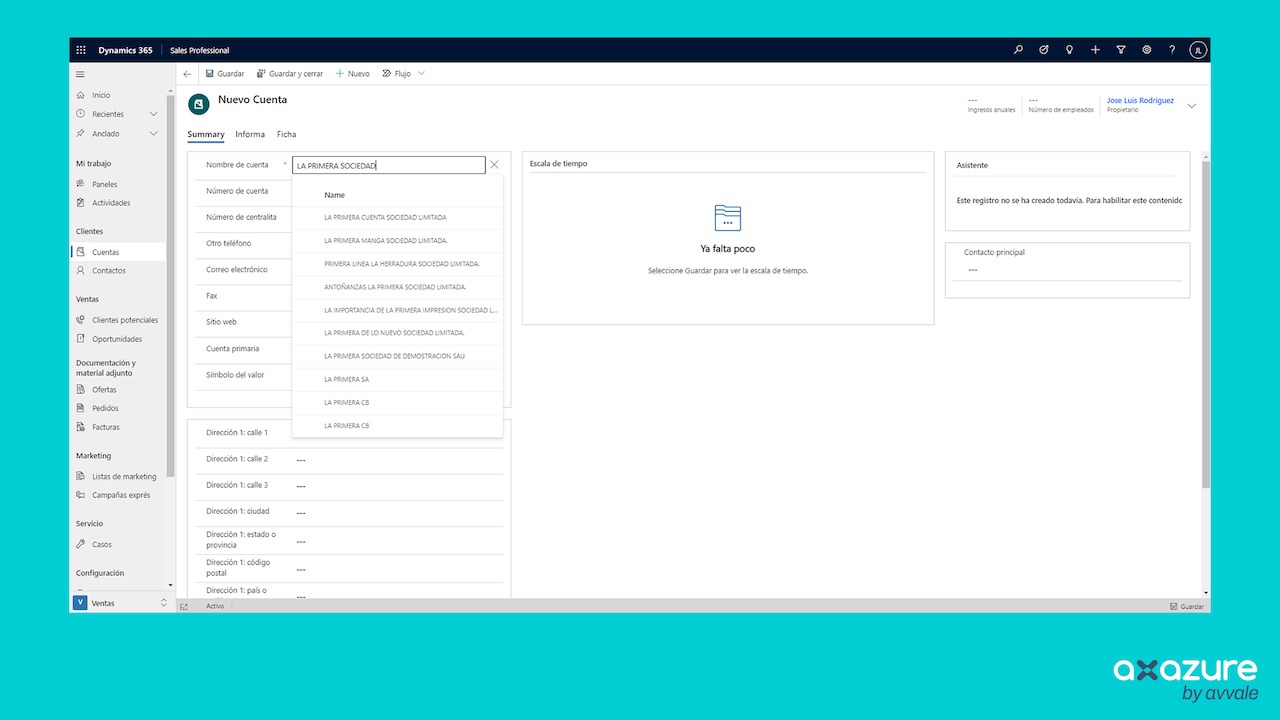Click the JL user avatar
1280x720 pixels.
(1198, 50)
